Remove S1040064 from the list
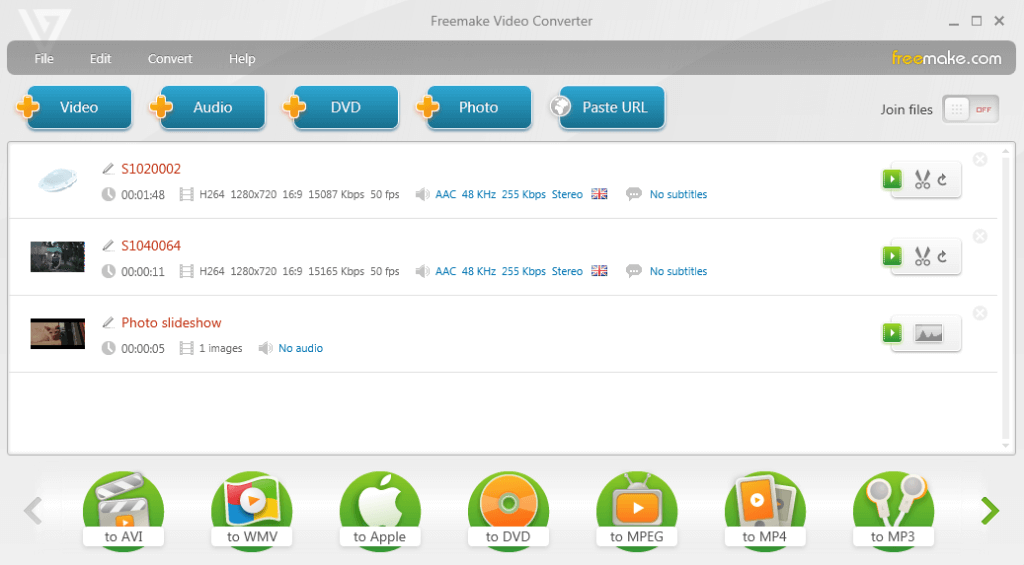The image size is (1024, 565). 980,236
